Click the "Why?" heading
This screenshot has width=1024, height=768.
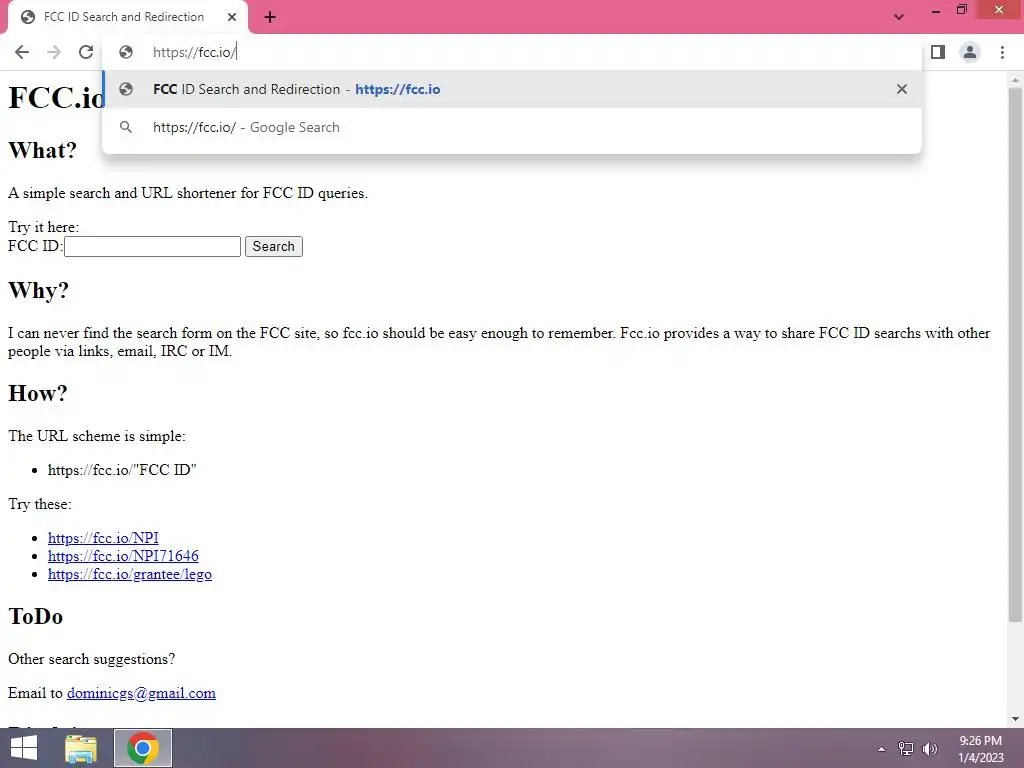click(39, 290)
